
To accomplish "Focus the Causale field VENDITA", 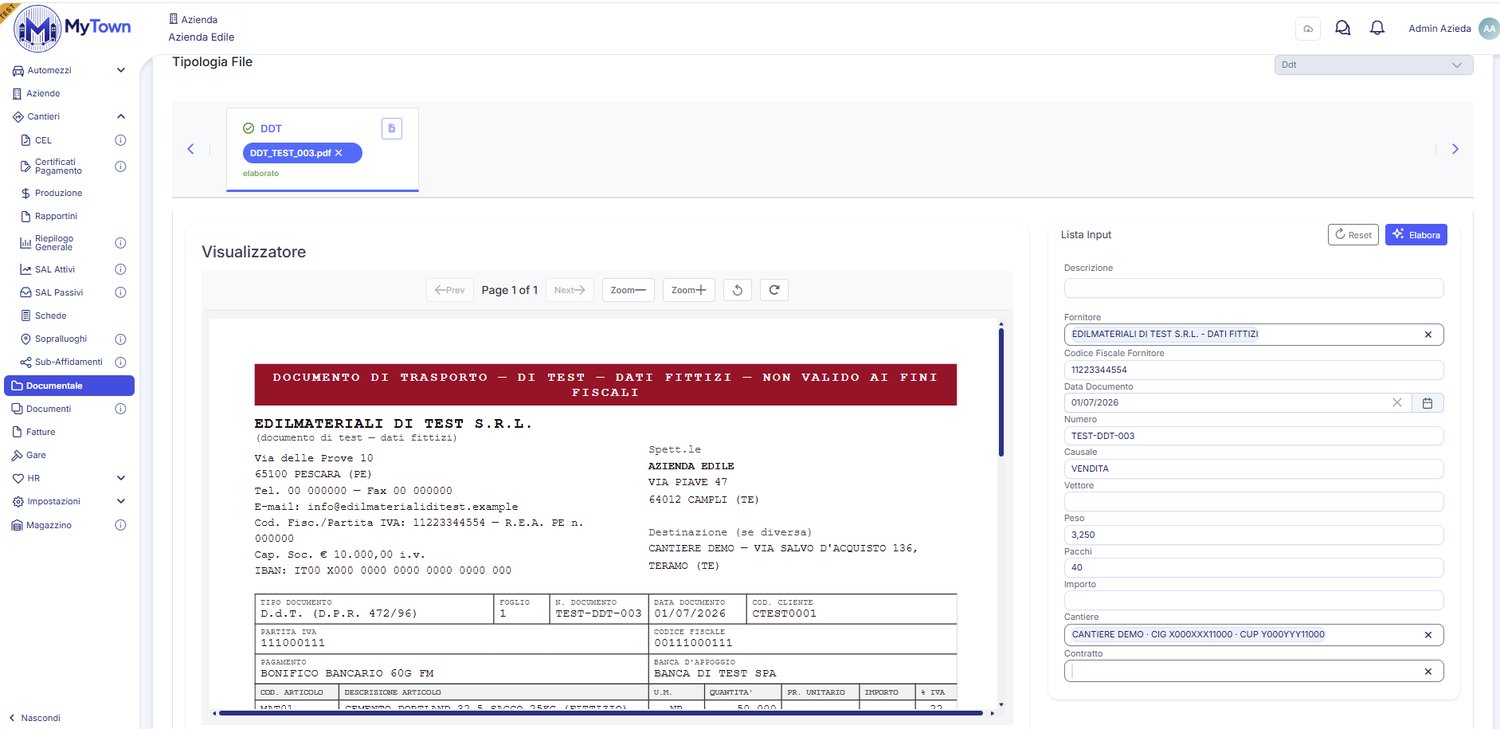I will (1254, 468).
